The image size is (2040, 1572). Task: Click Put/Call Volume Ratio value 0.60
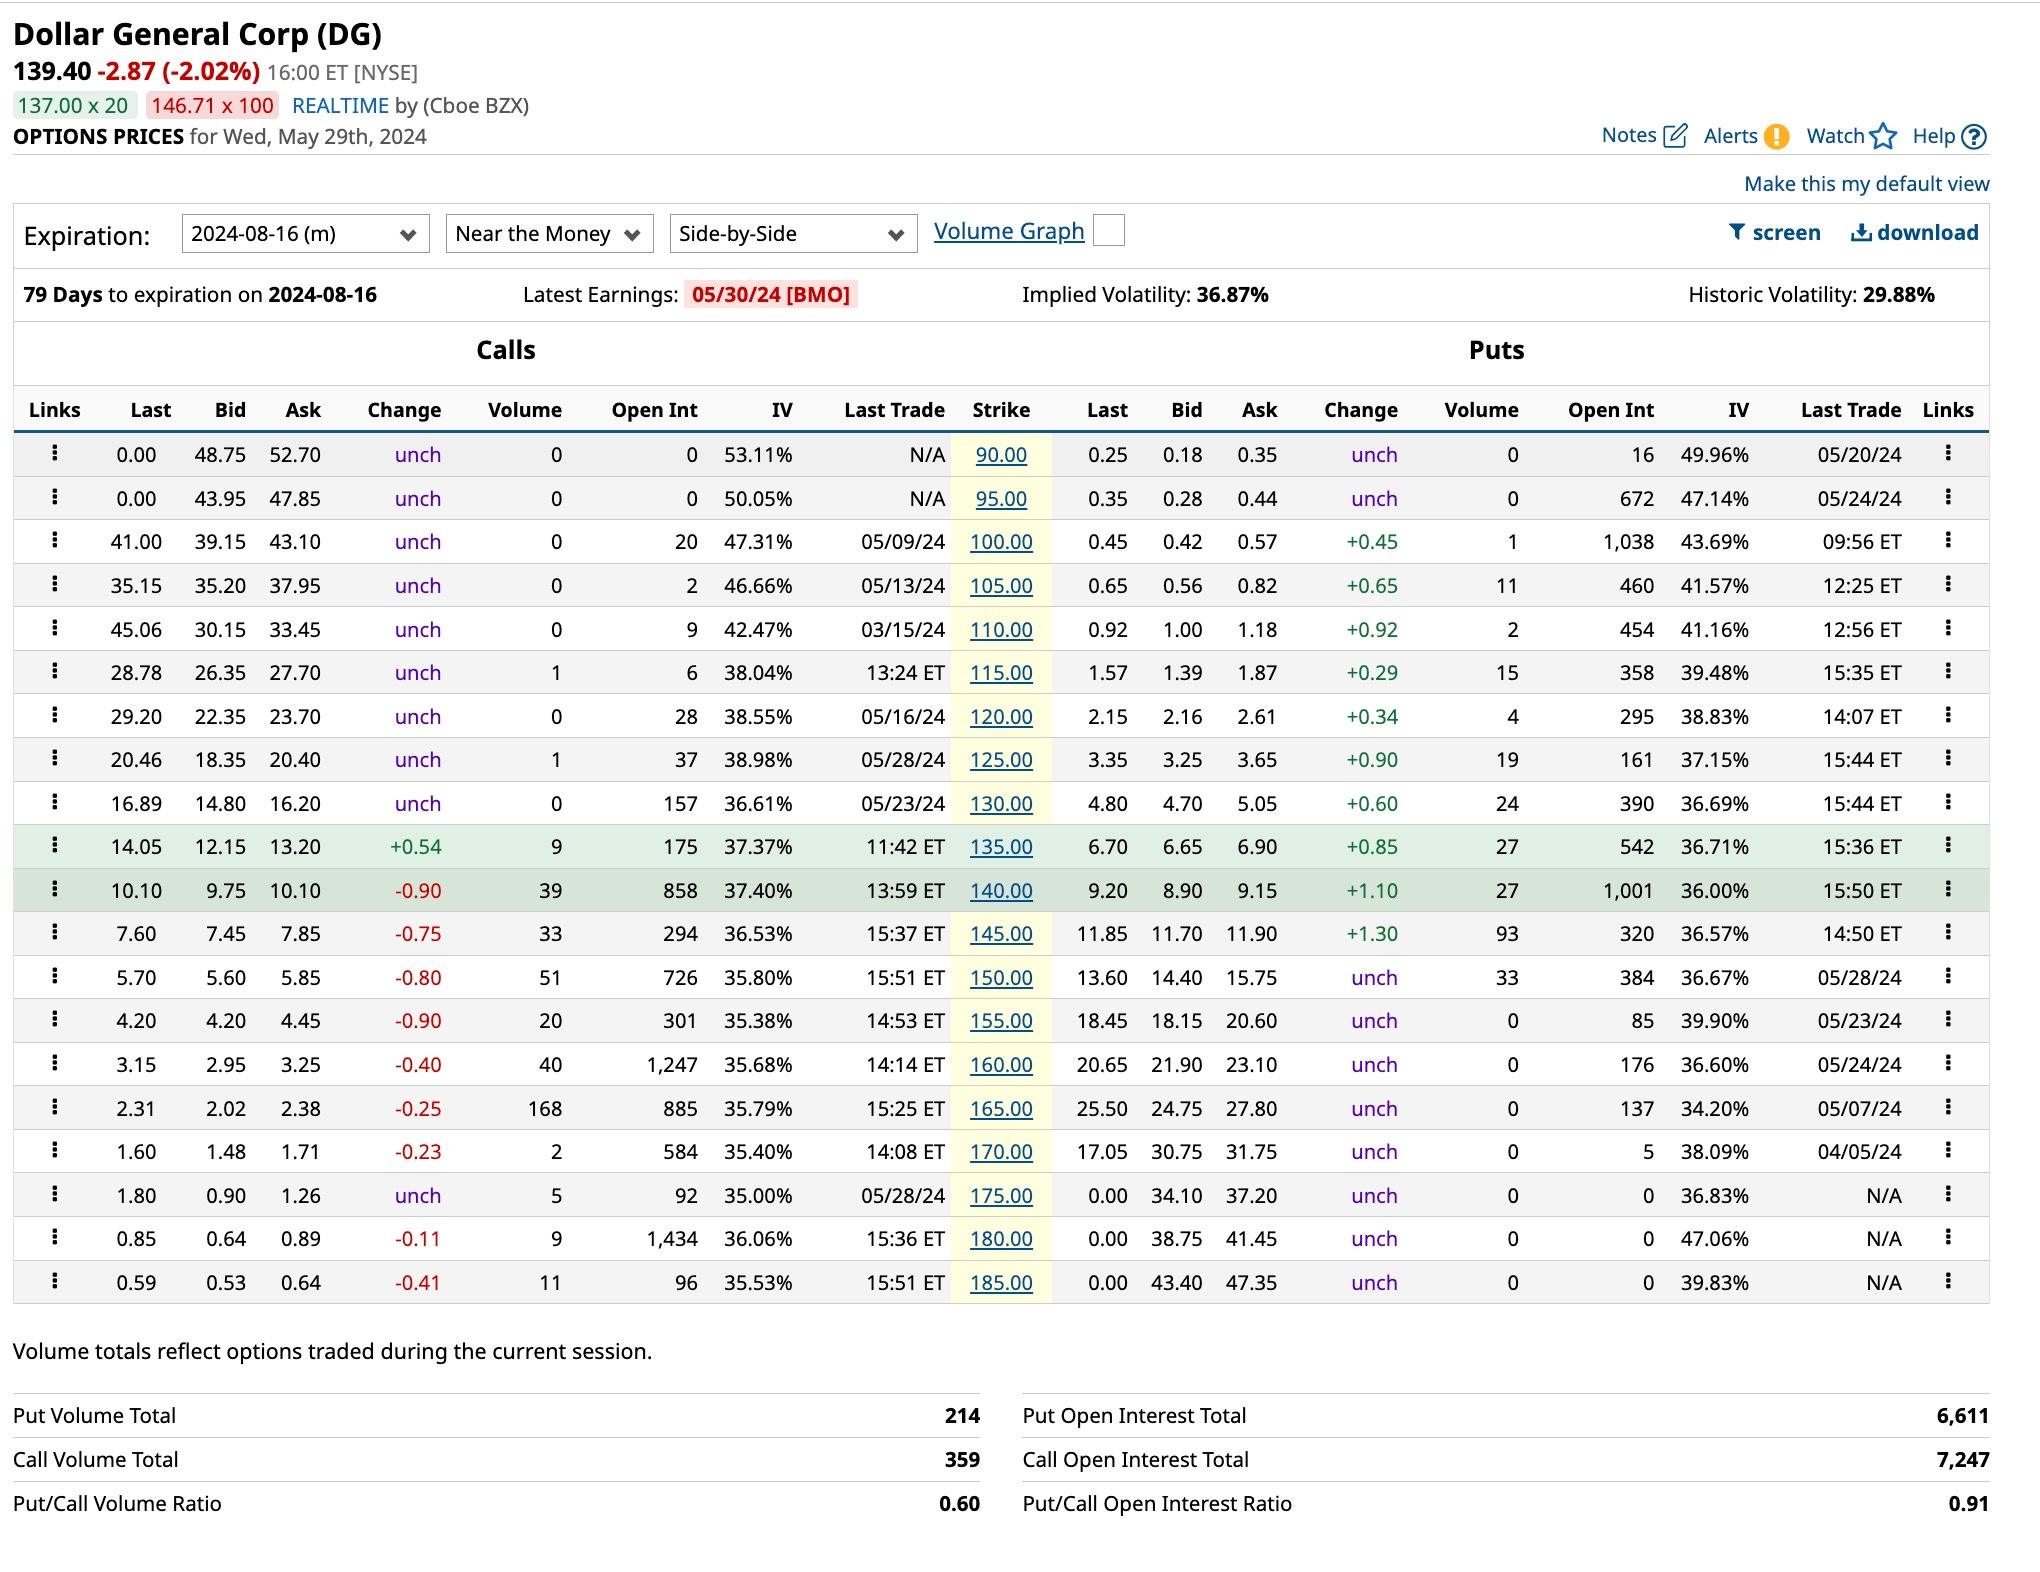coord(959,1504)
